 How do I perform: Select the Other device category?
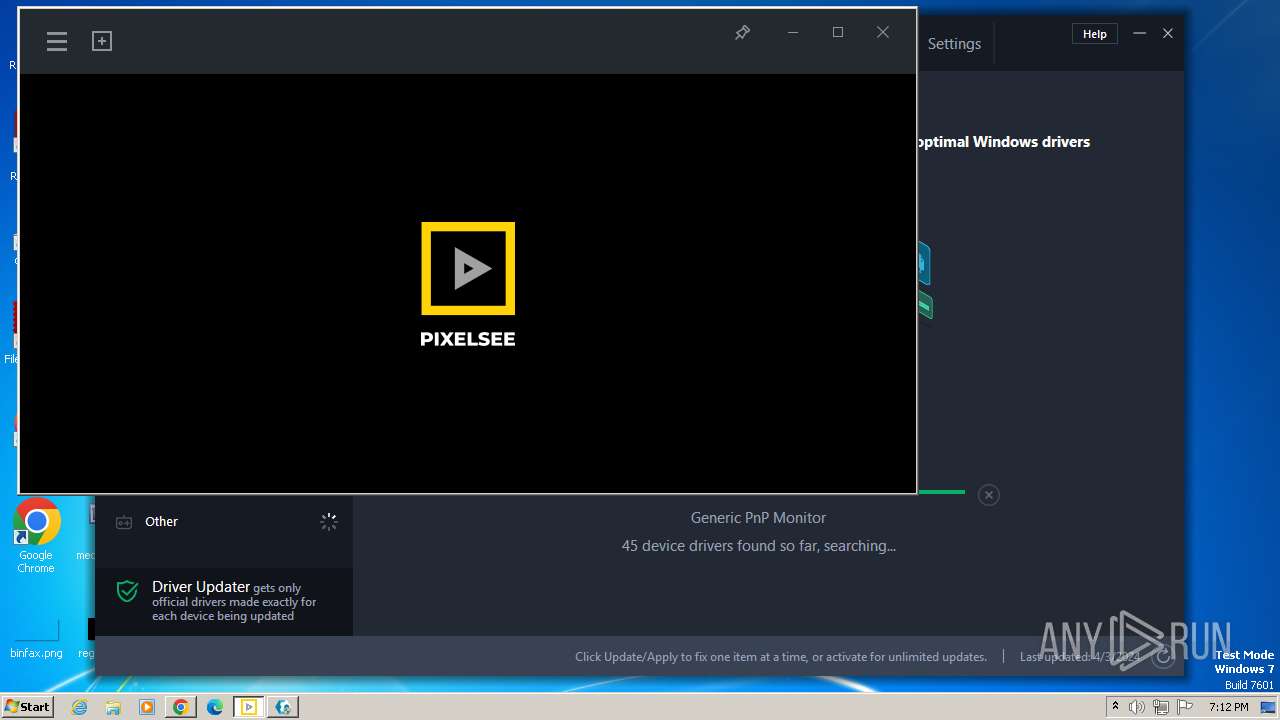(x=224, y=522)
